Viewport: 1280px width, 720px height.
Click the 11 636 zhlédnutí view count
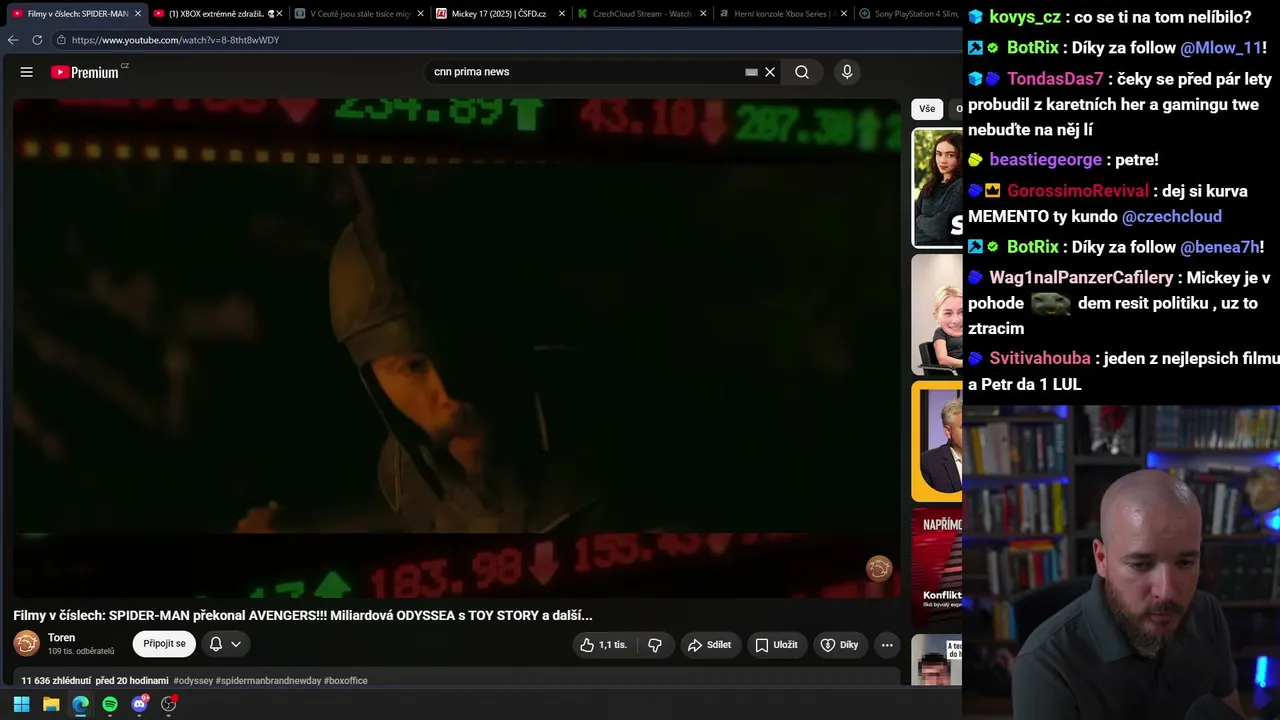point(55,681)
